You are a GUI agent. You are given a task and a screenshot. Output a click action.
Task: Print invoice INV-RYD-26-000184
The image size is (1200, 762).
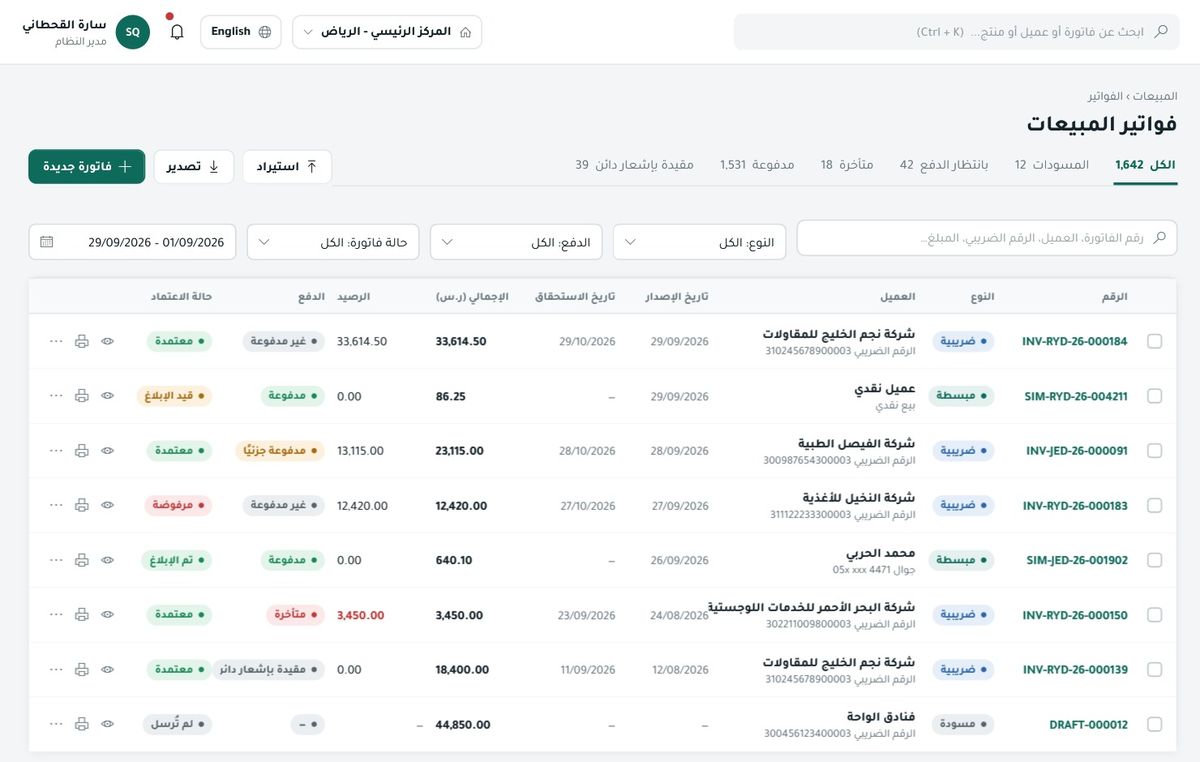click(x=82, y=341)
